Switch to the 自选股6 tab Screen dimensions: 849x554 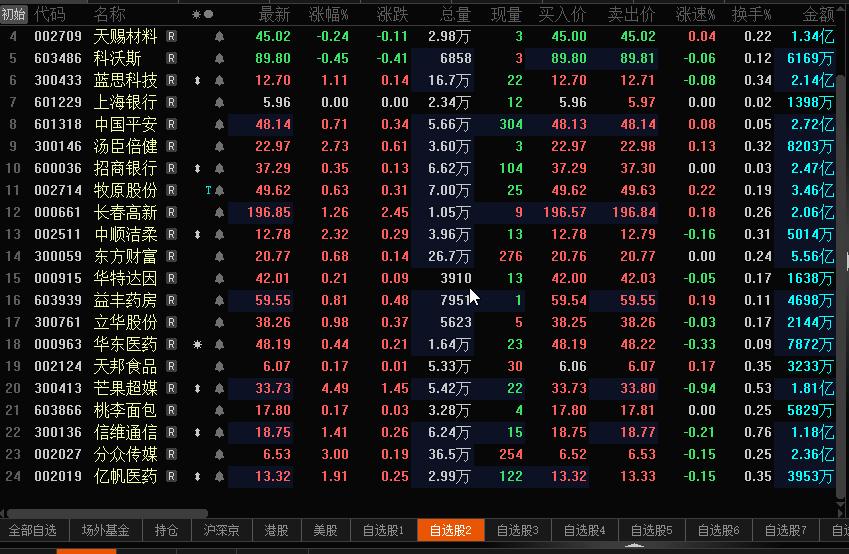719,530
